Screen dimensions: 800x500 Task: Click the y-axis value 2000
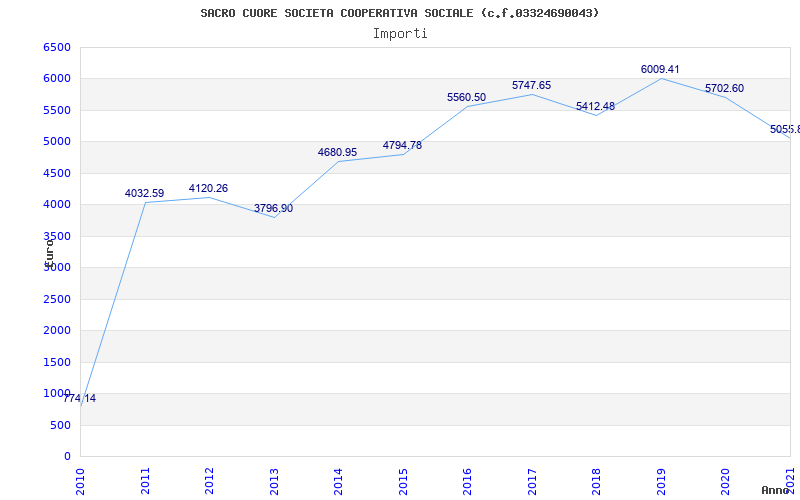click(57, 331)
